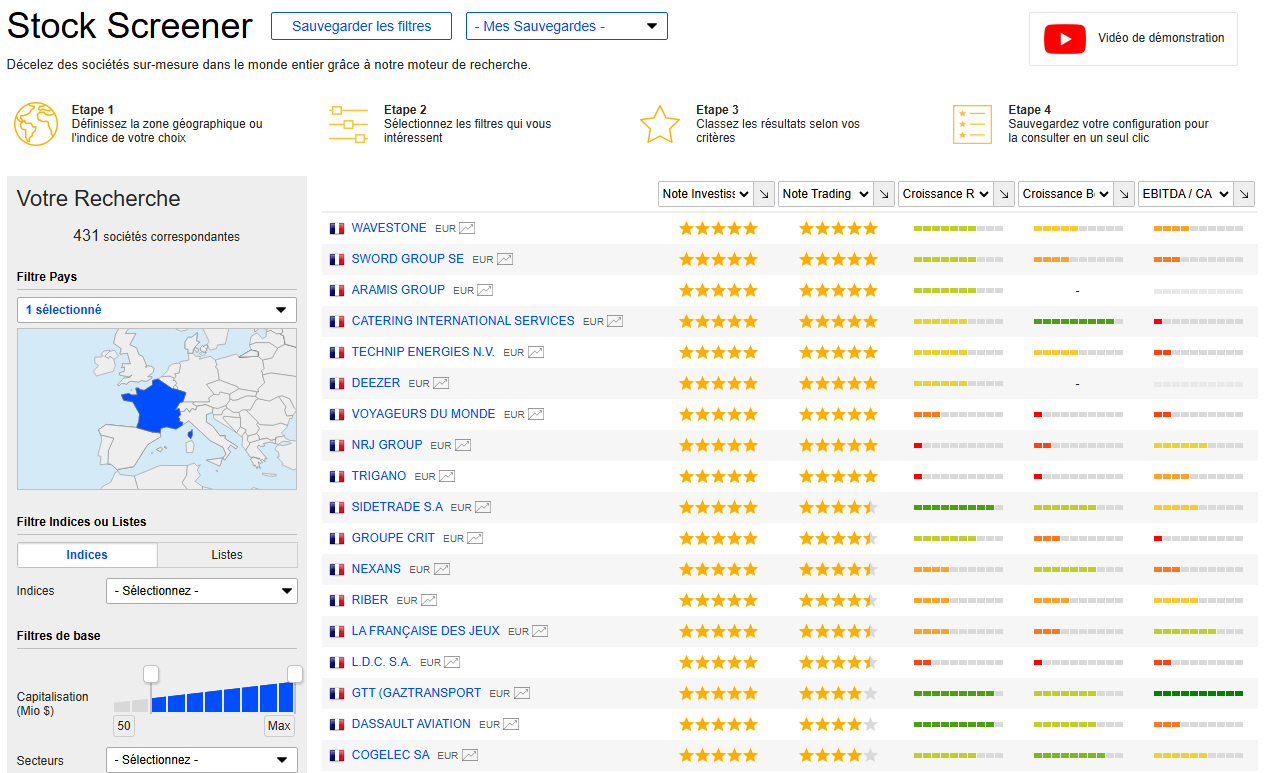
Task: Click the chart icon next to NEXANS
Action: (442, 569)
